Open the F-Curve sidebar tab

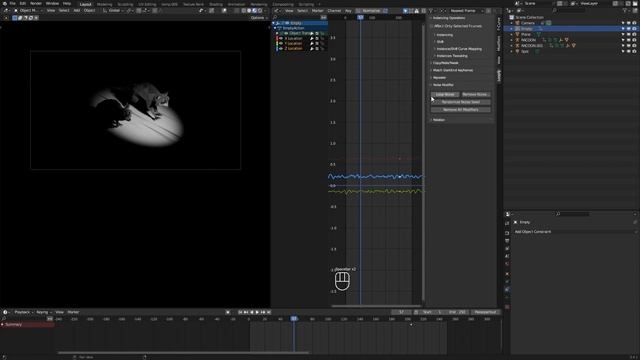(499, 24)
